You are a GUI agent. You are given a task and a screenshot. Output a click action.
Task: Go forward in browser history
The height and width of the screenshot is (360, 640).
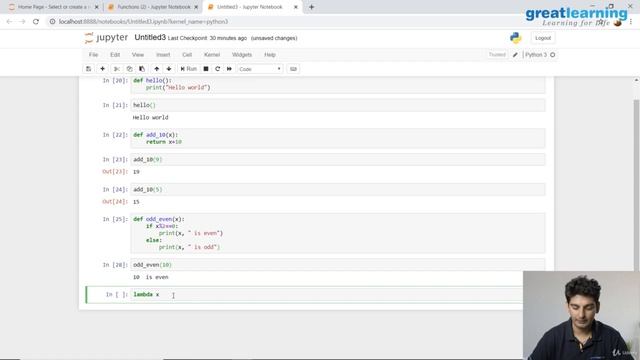22,22
